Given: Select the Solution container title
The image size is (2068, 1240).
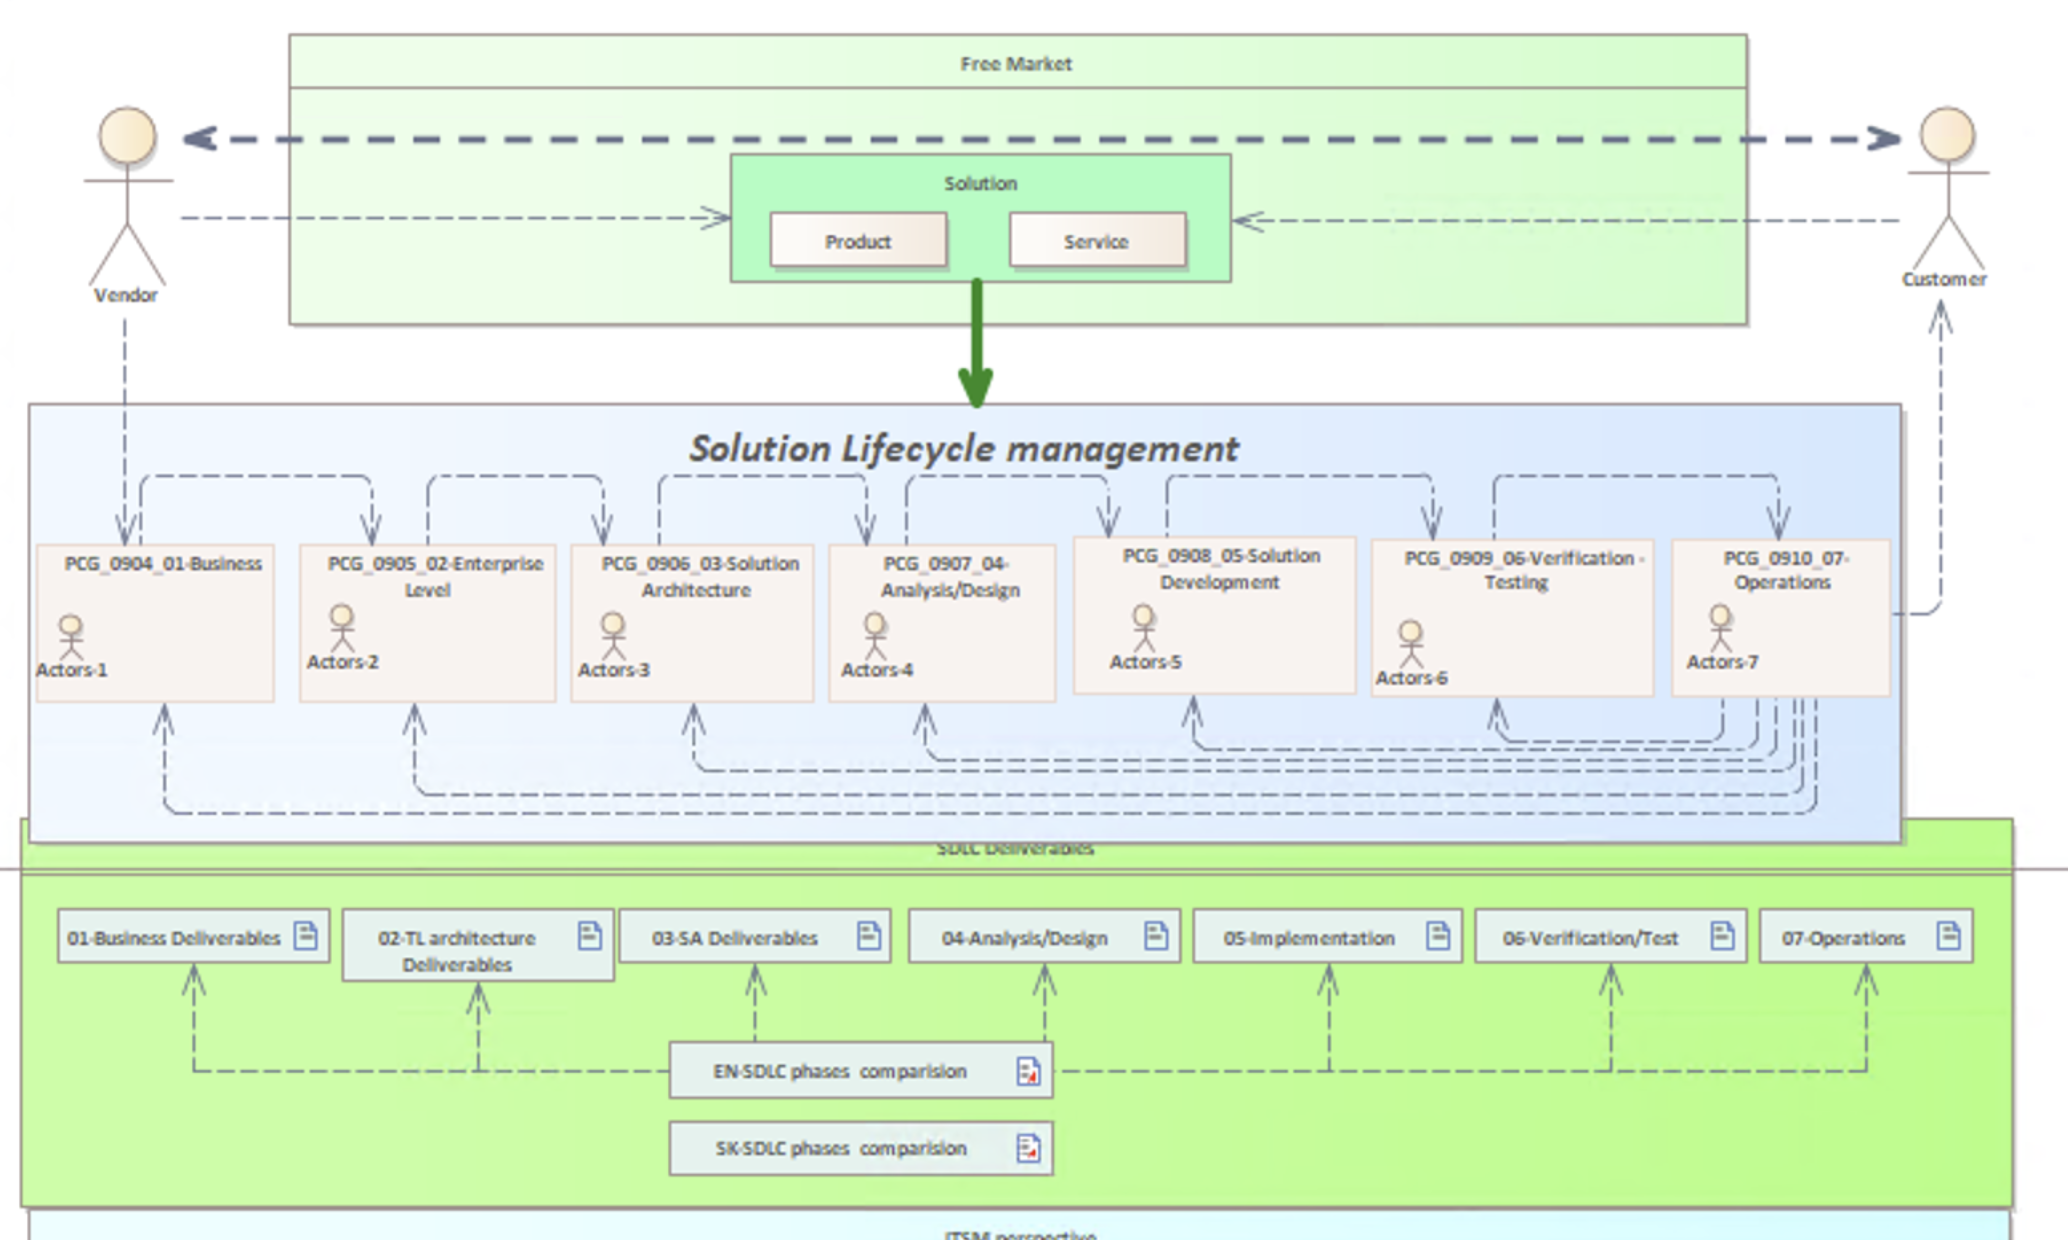Looking at the screenshot, I should tap(980, 184).
